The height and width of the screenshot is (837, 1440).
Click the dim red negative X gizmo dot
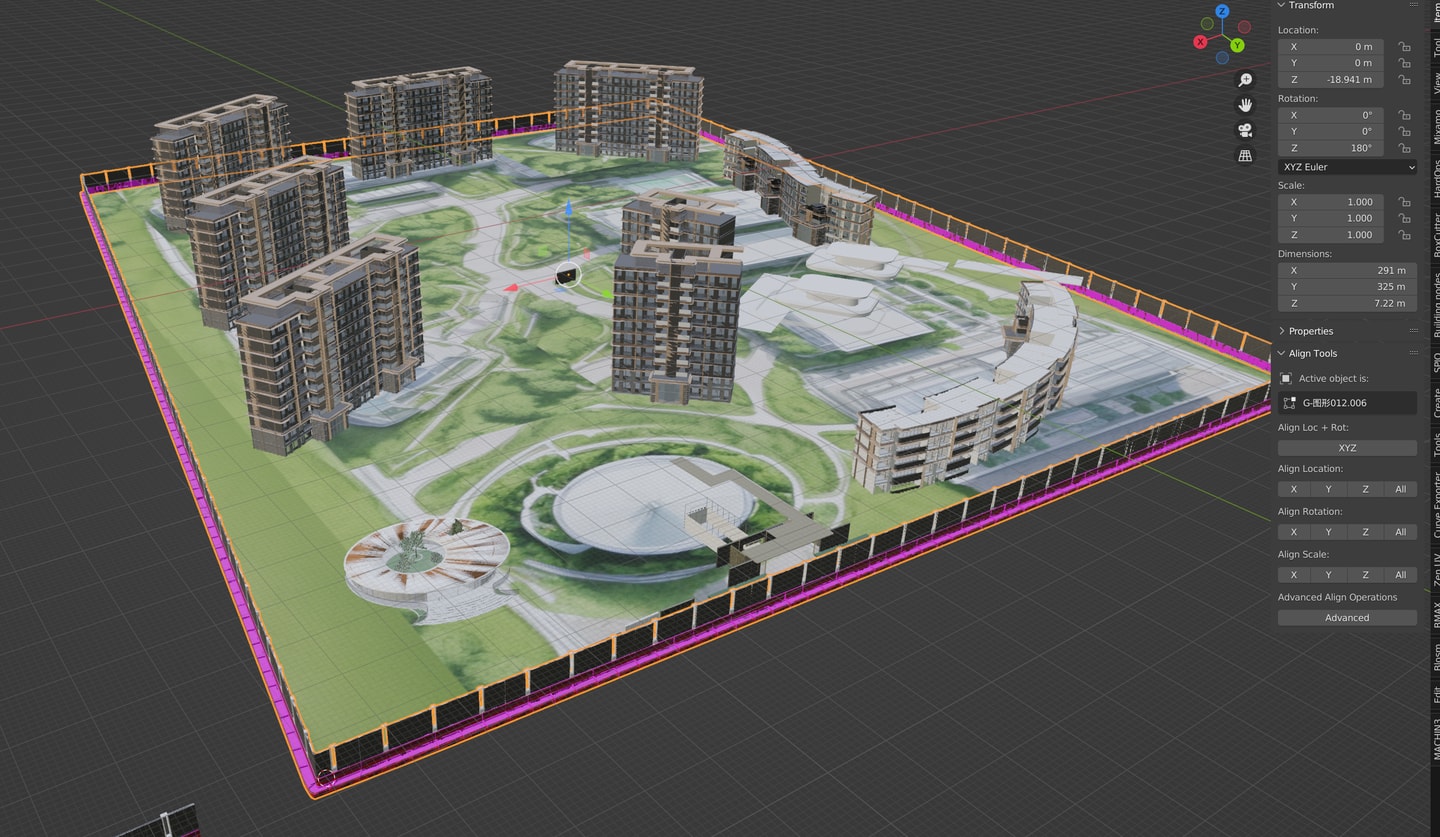(x=1244, y=27)
